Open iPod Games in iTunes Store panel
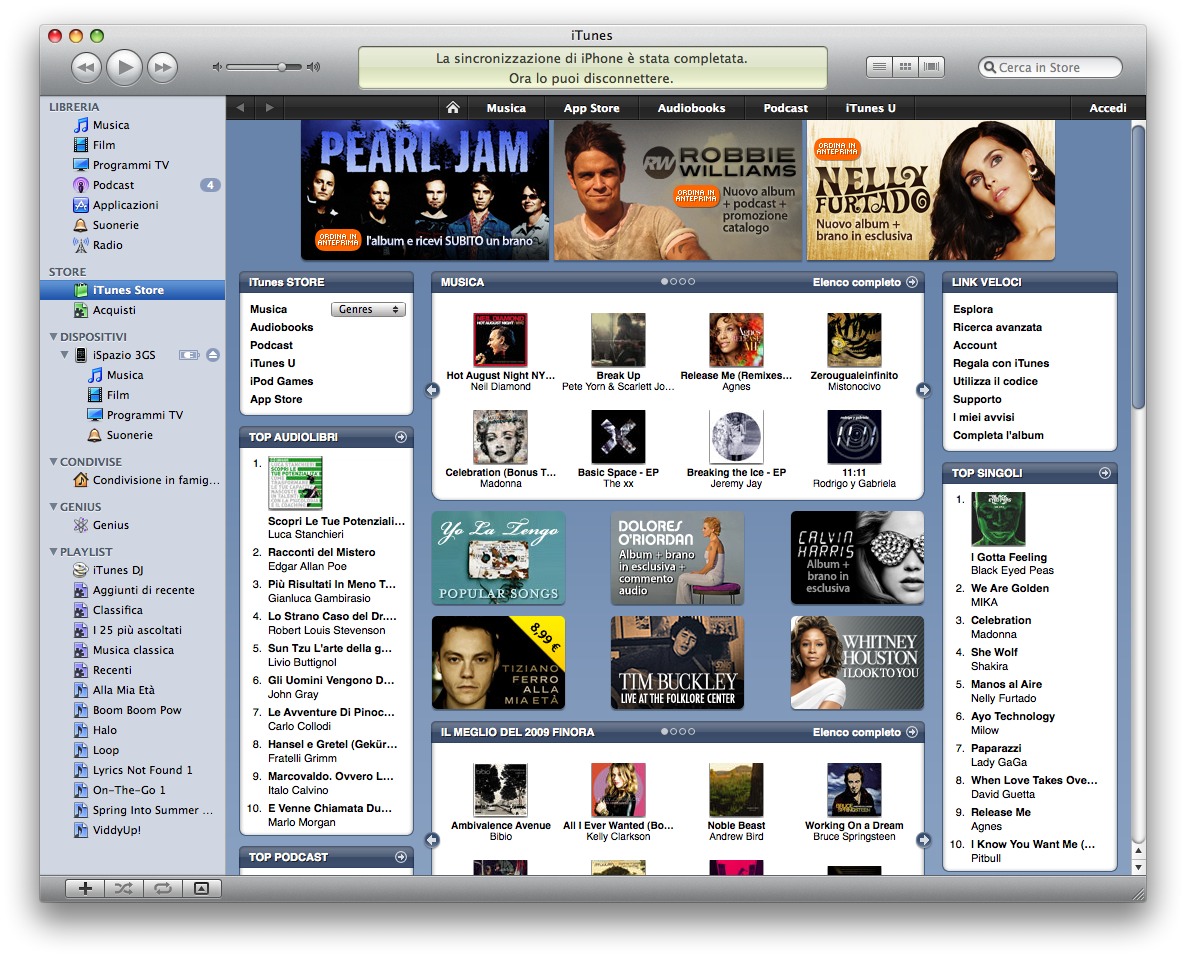The image size is (1186, 957). [x=281, y=381]
